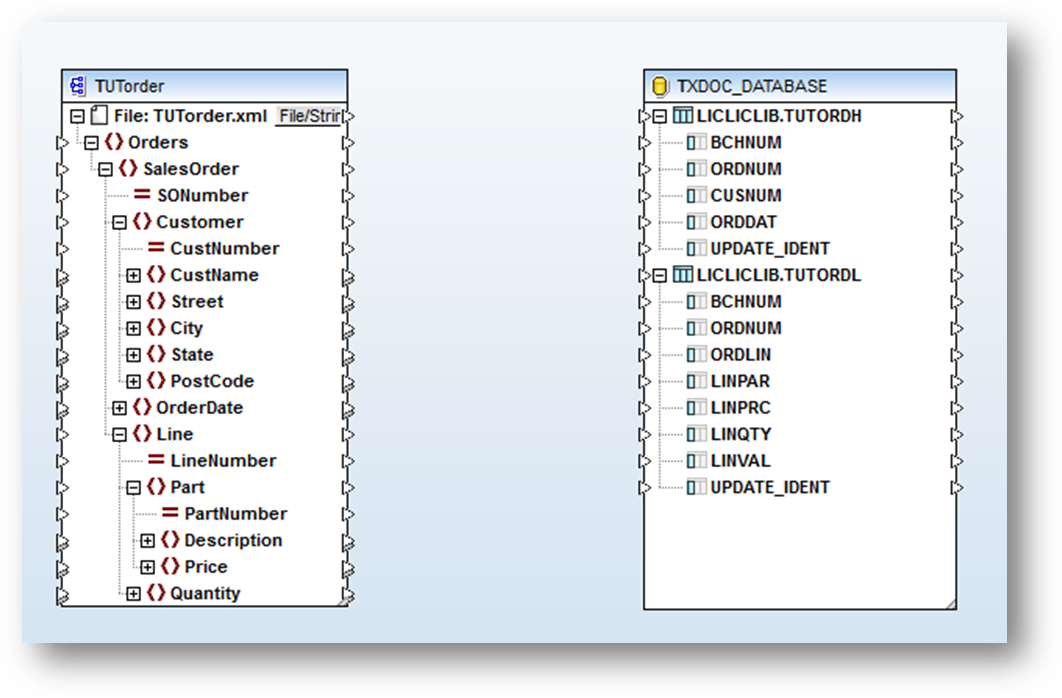Click the File/String button

[309, 116]
